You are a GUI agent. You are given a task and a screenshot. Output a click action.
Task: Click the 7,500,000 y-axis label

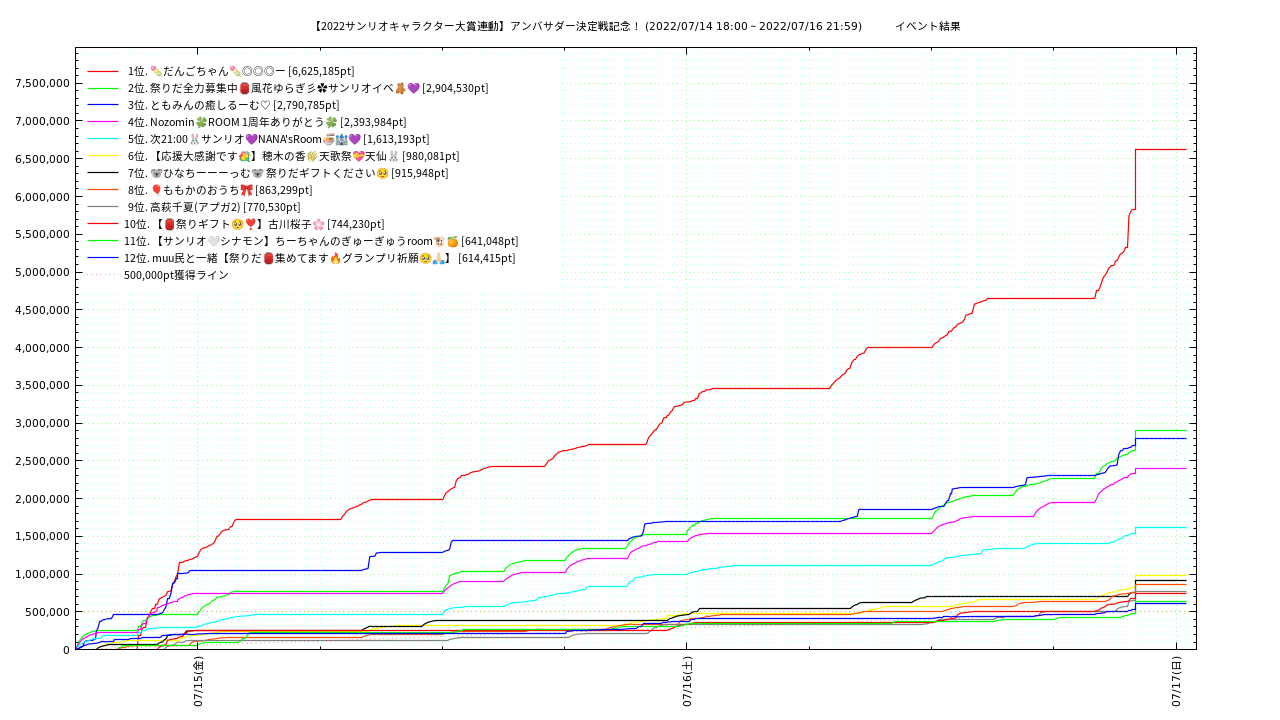click(x=42, y=84)
